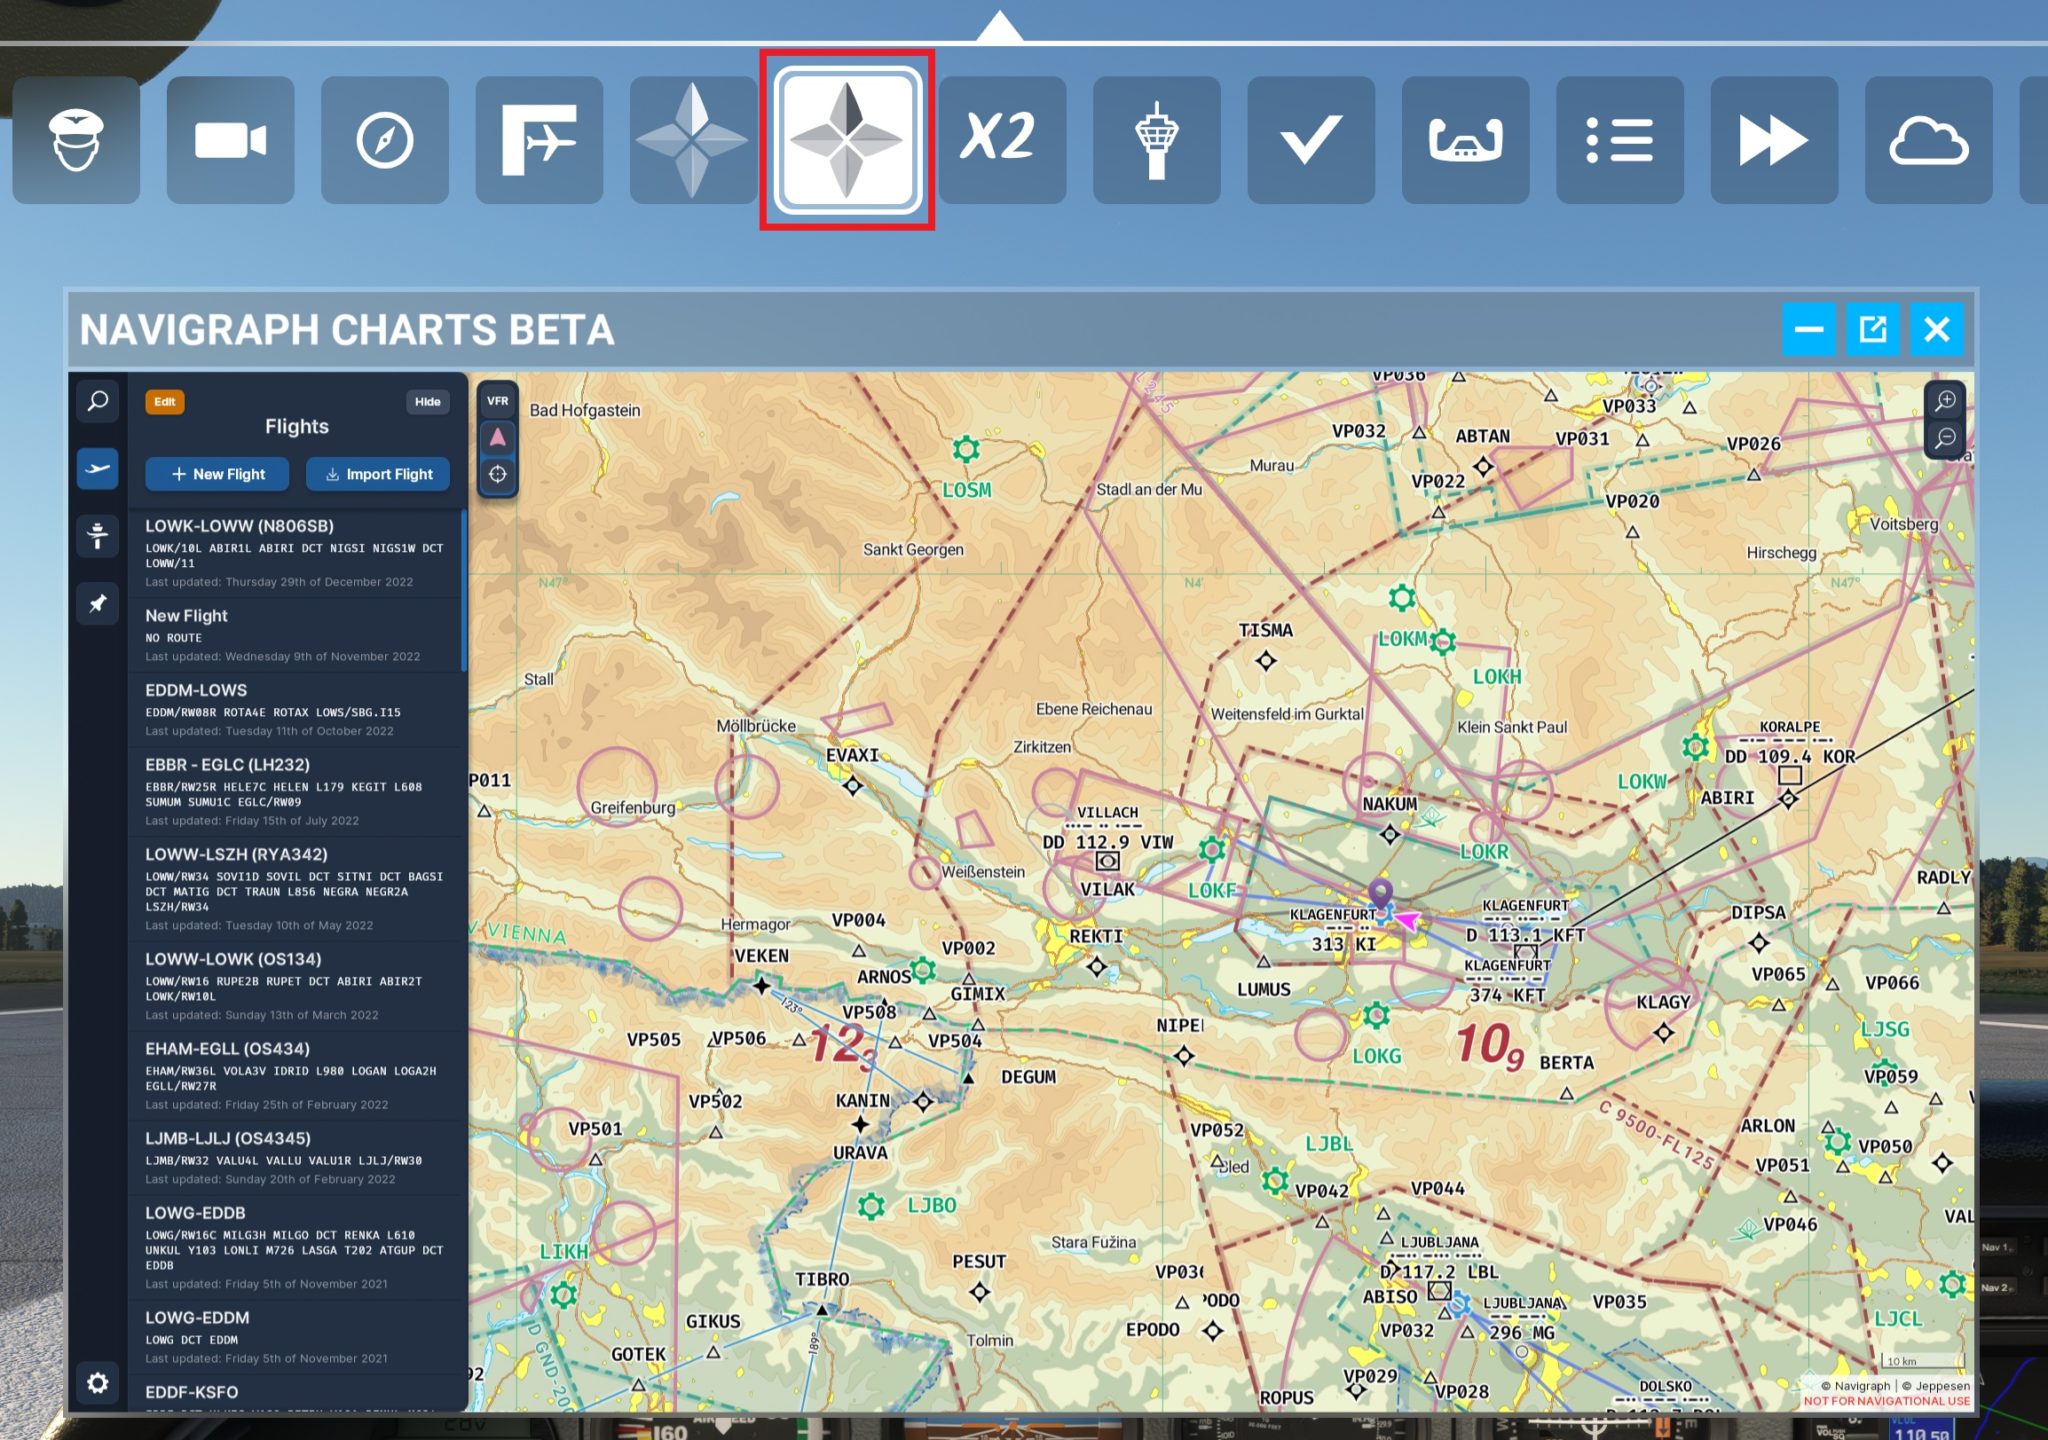The image size is (2048, 1440).
Task: Click the LJBO airport symbol on the map
Action: [871, 1206]
